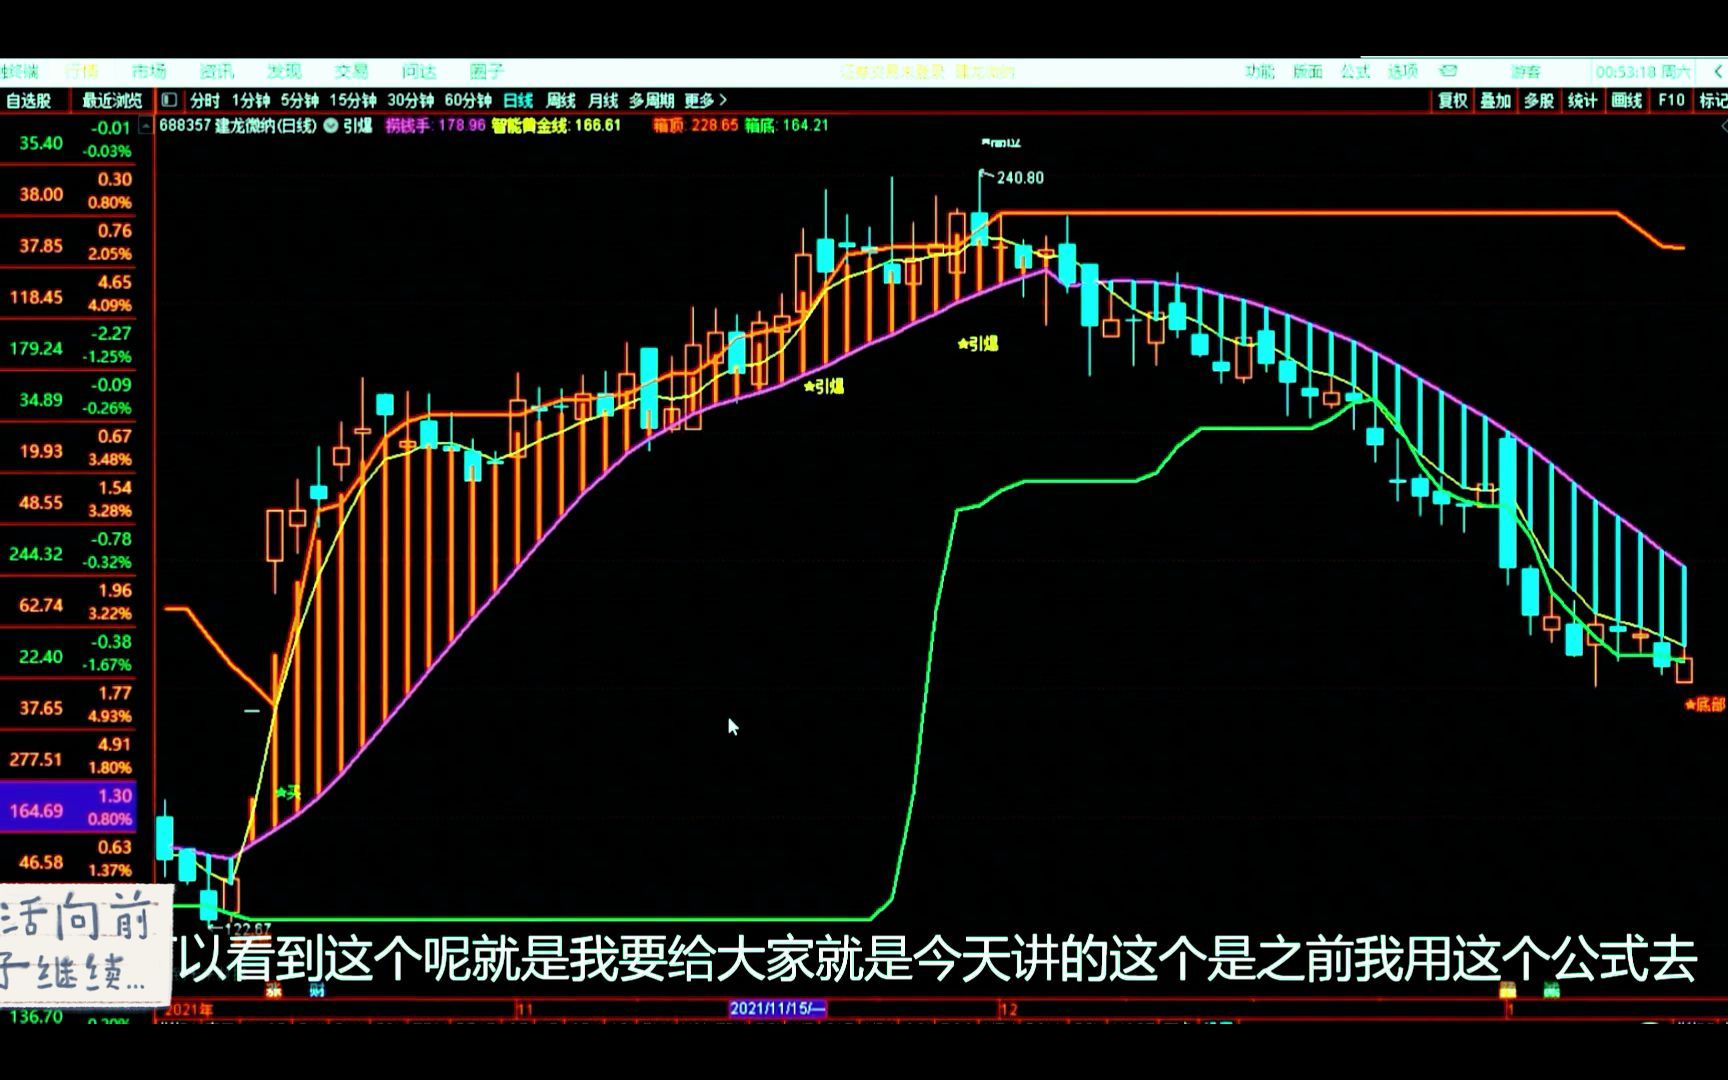Click the 标记 mark button
Viewport: 1728px width, 1080px height.
(x=1713, y=100)
